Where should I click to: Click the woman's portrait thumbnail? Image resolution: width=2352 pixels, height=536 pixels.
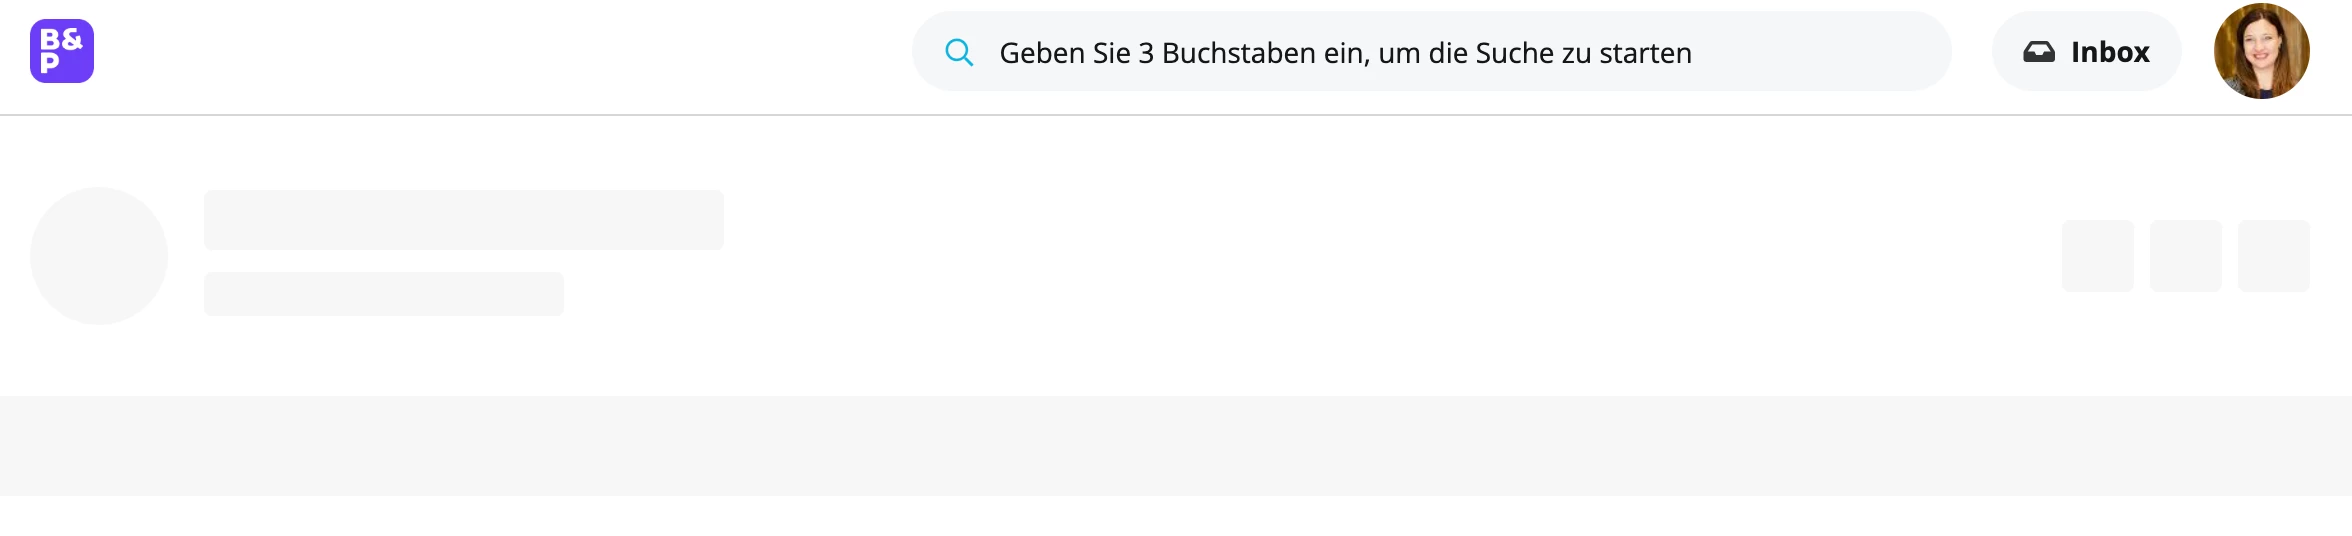click(x=2261, y=51)
